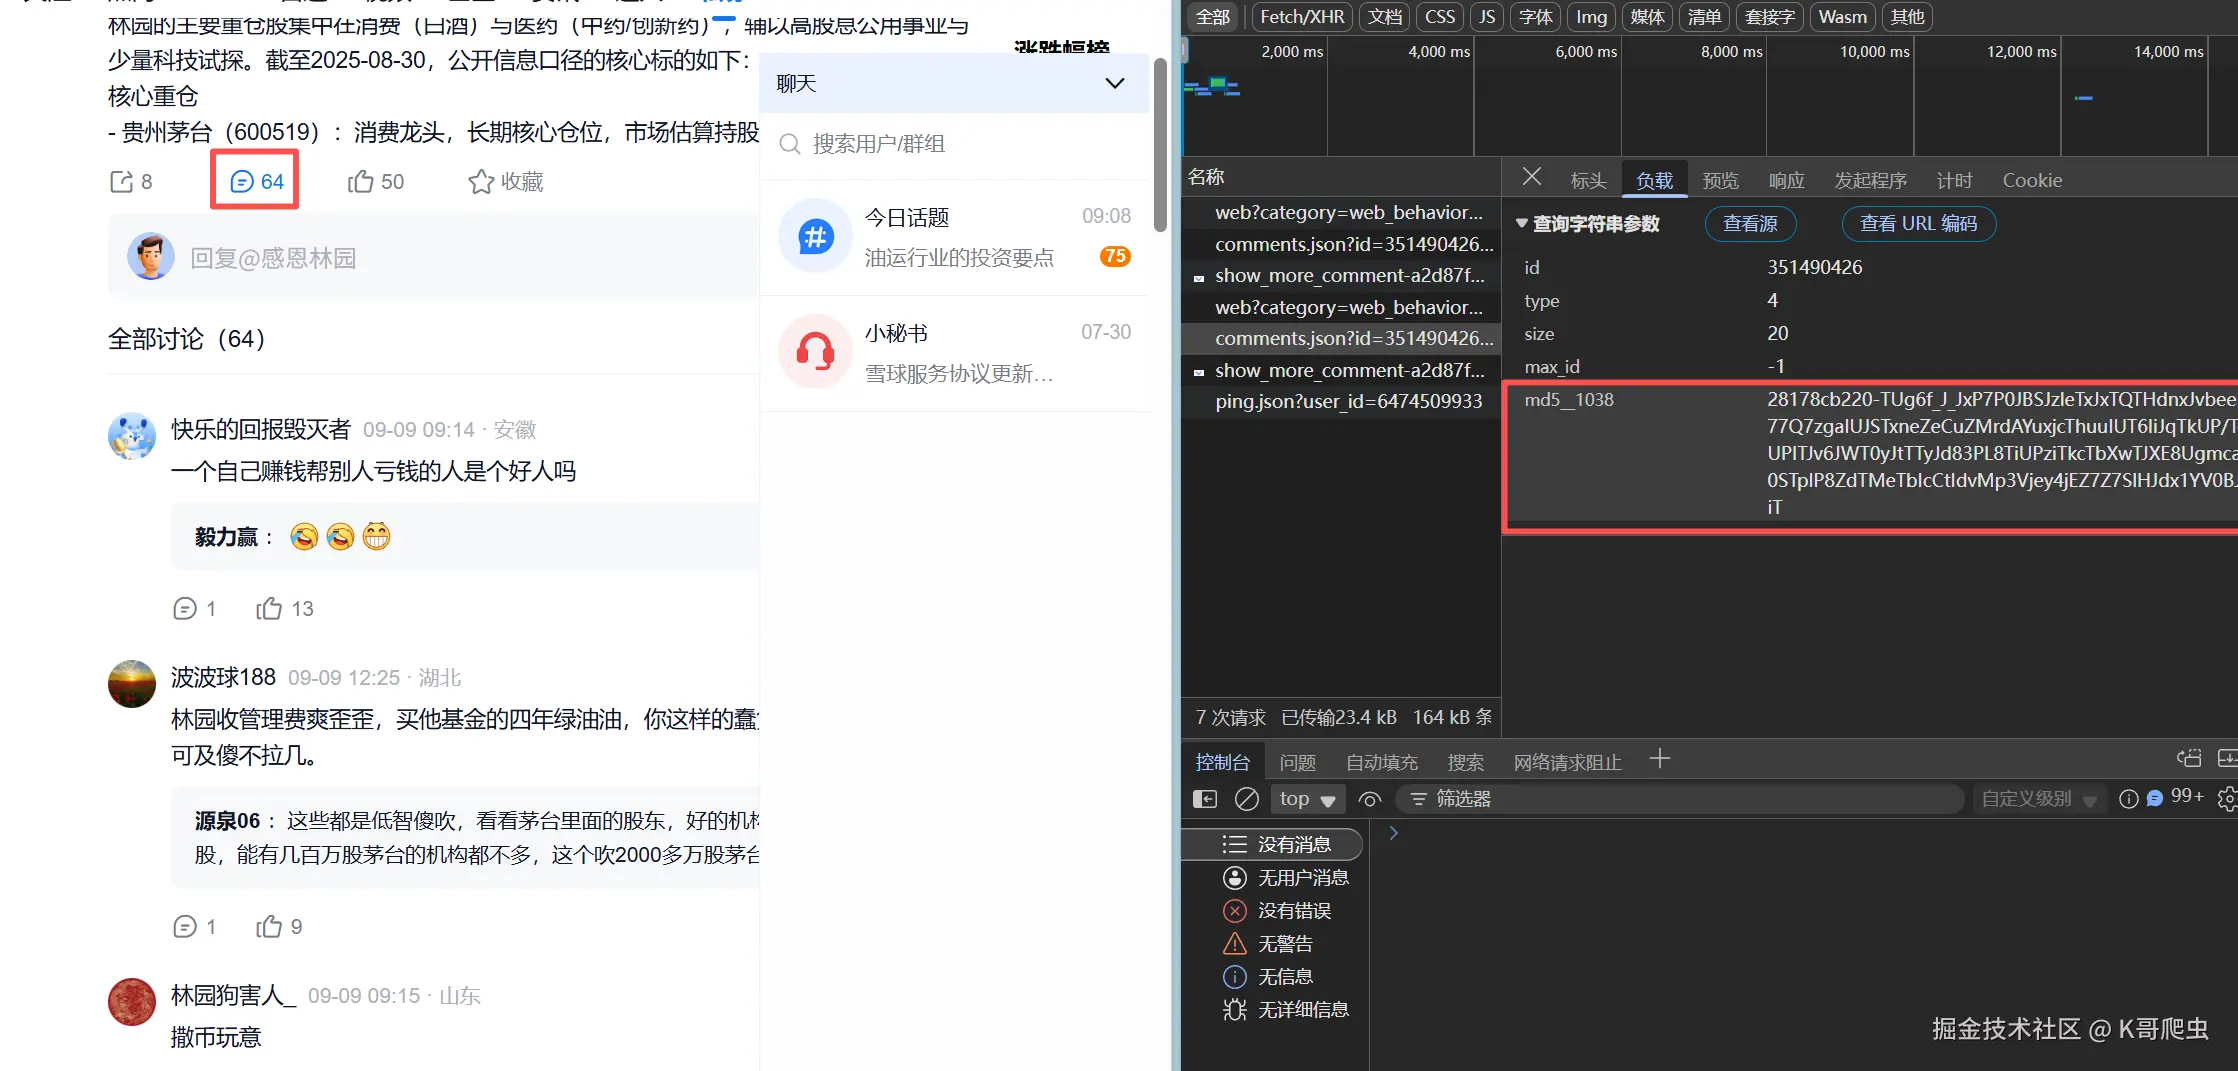
Task: Open username link 林园狗害人_
Action: point(234,996)
